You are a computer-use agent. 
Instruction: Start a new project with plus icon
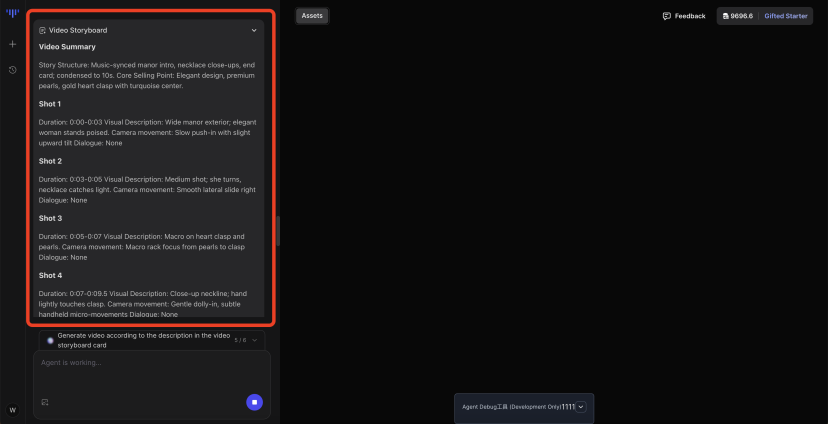pyautogui.click(x=12, y=44)
